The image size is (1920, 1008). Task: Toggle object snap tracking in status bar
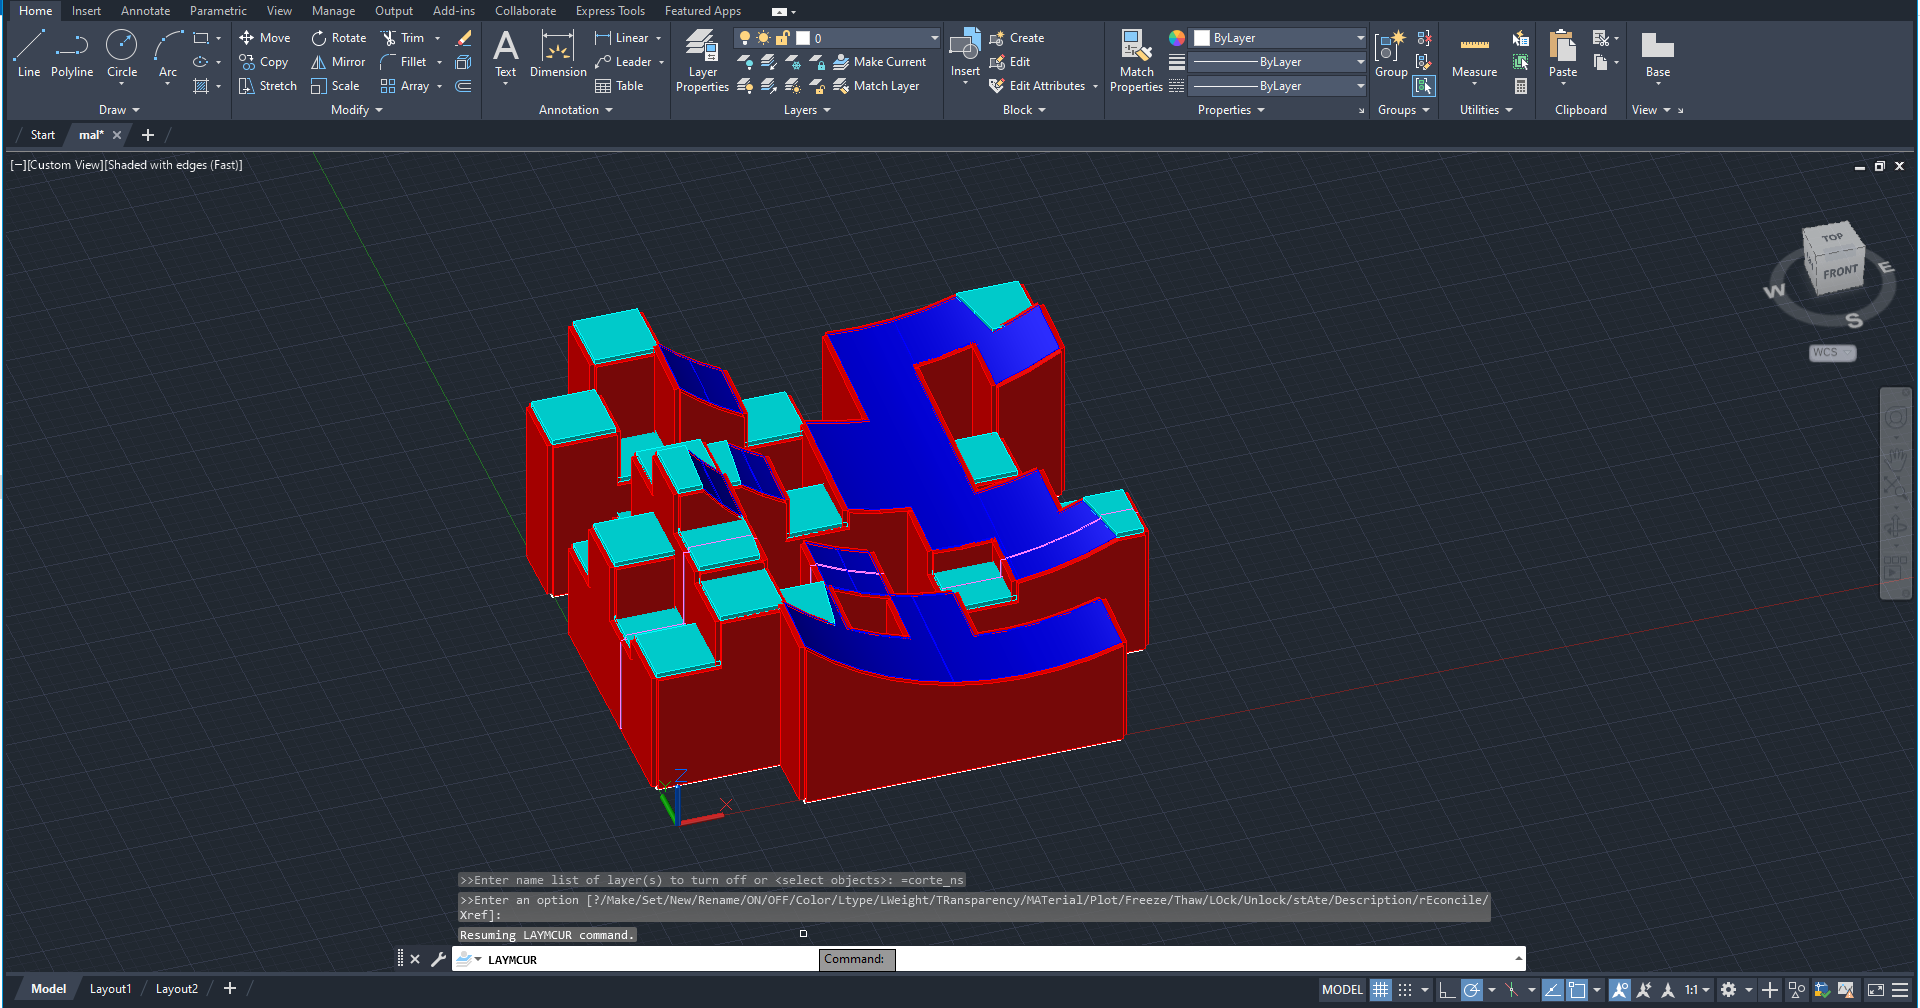pos(1553,990)
